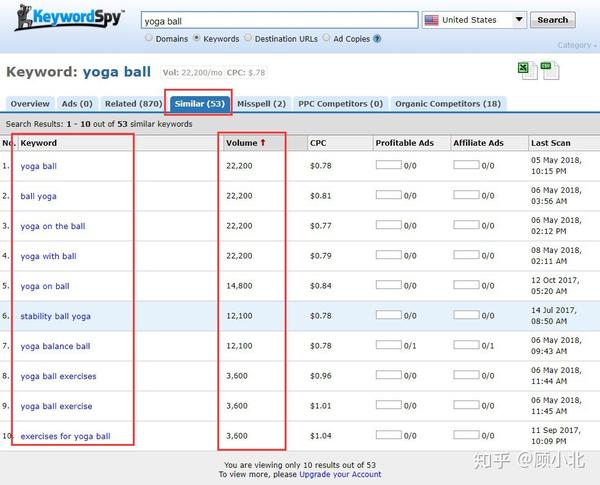600x485 pixels.
Task: Open the 'yoga with ball' link
Action: 49,256
